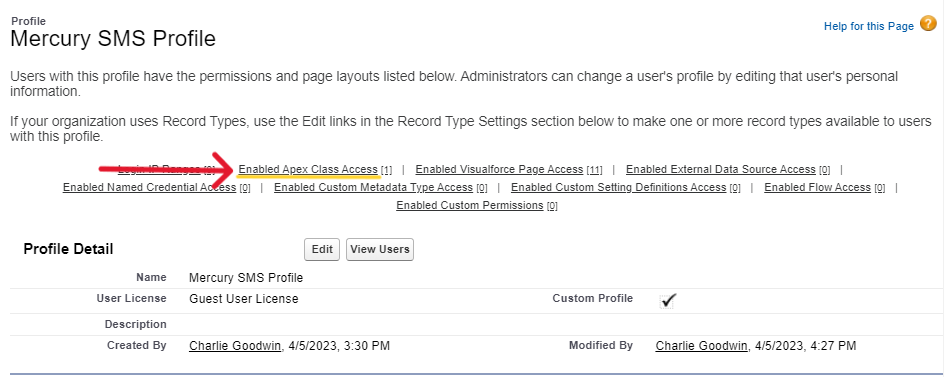Click the User License field label
The height and width of the screenshot is (377, 944).
point(131,298)
